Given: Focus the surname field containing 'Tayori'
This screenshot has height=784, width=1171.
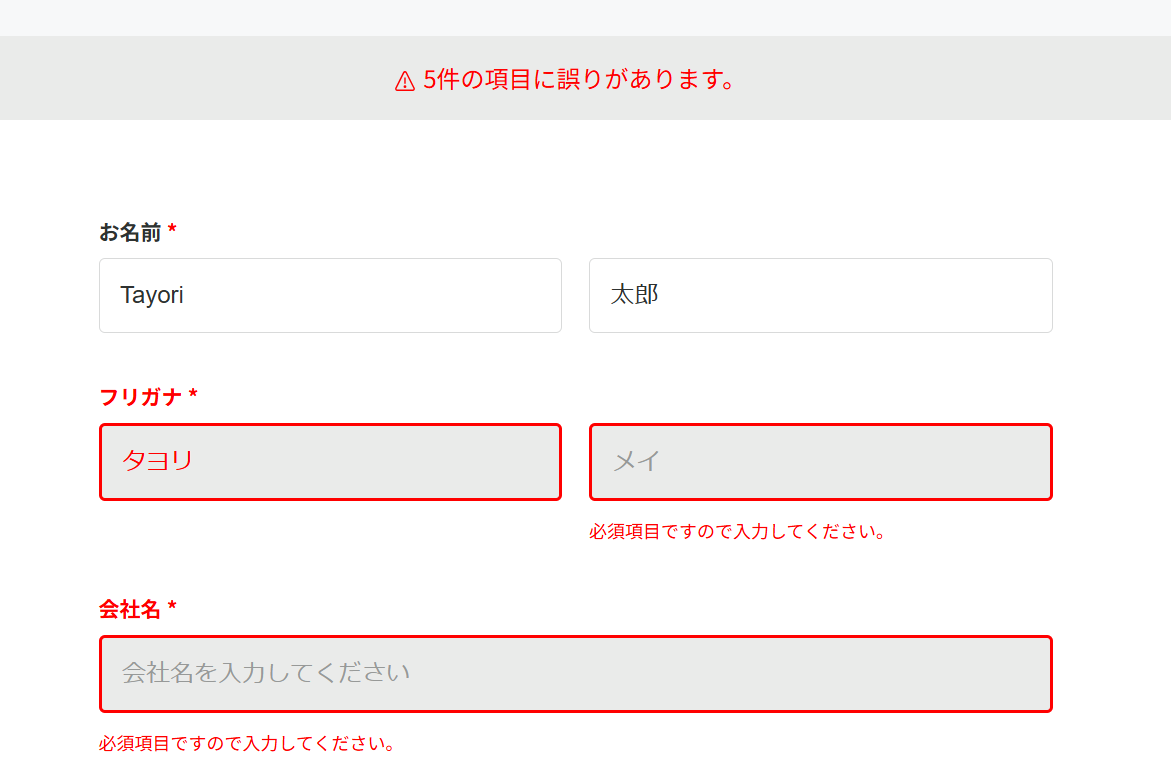Looking at the screenshot, I should click(330, 295).
